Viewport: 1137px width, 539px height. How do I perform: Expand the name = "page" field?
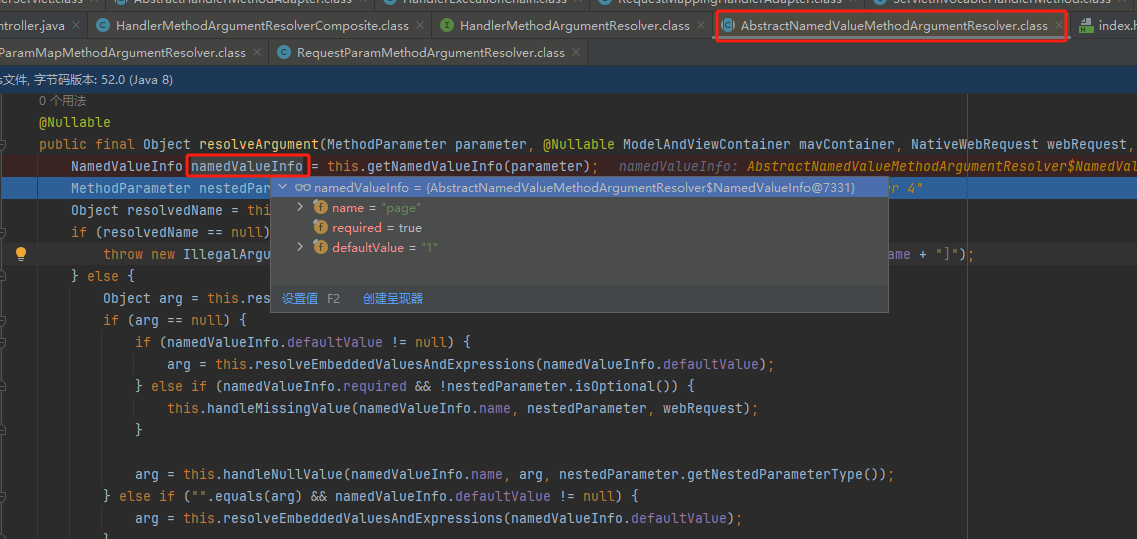click(301, 207)
